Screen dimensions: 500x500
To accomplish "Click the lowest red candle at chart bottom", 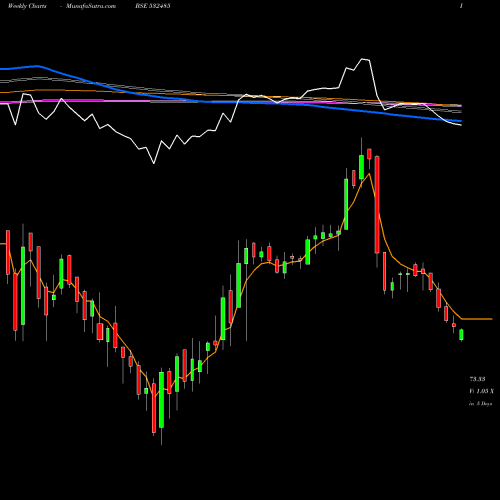I will click(154, 408).
